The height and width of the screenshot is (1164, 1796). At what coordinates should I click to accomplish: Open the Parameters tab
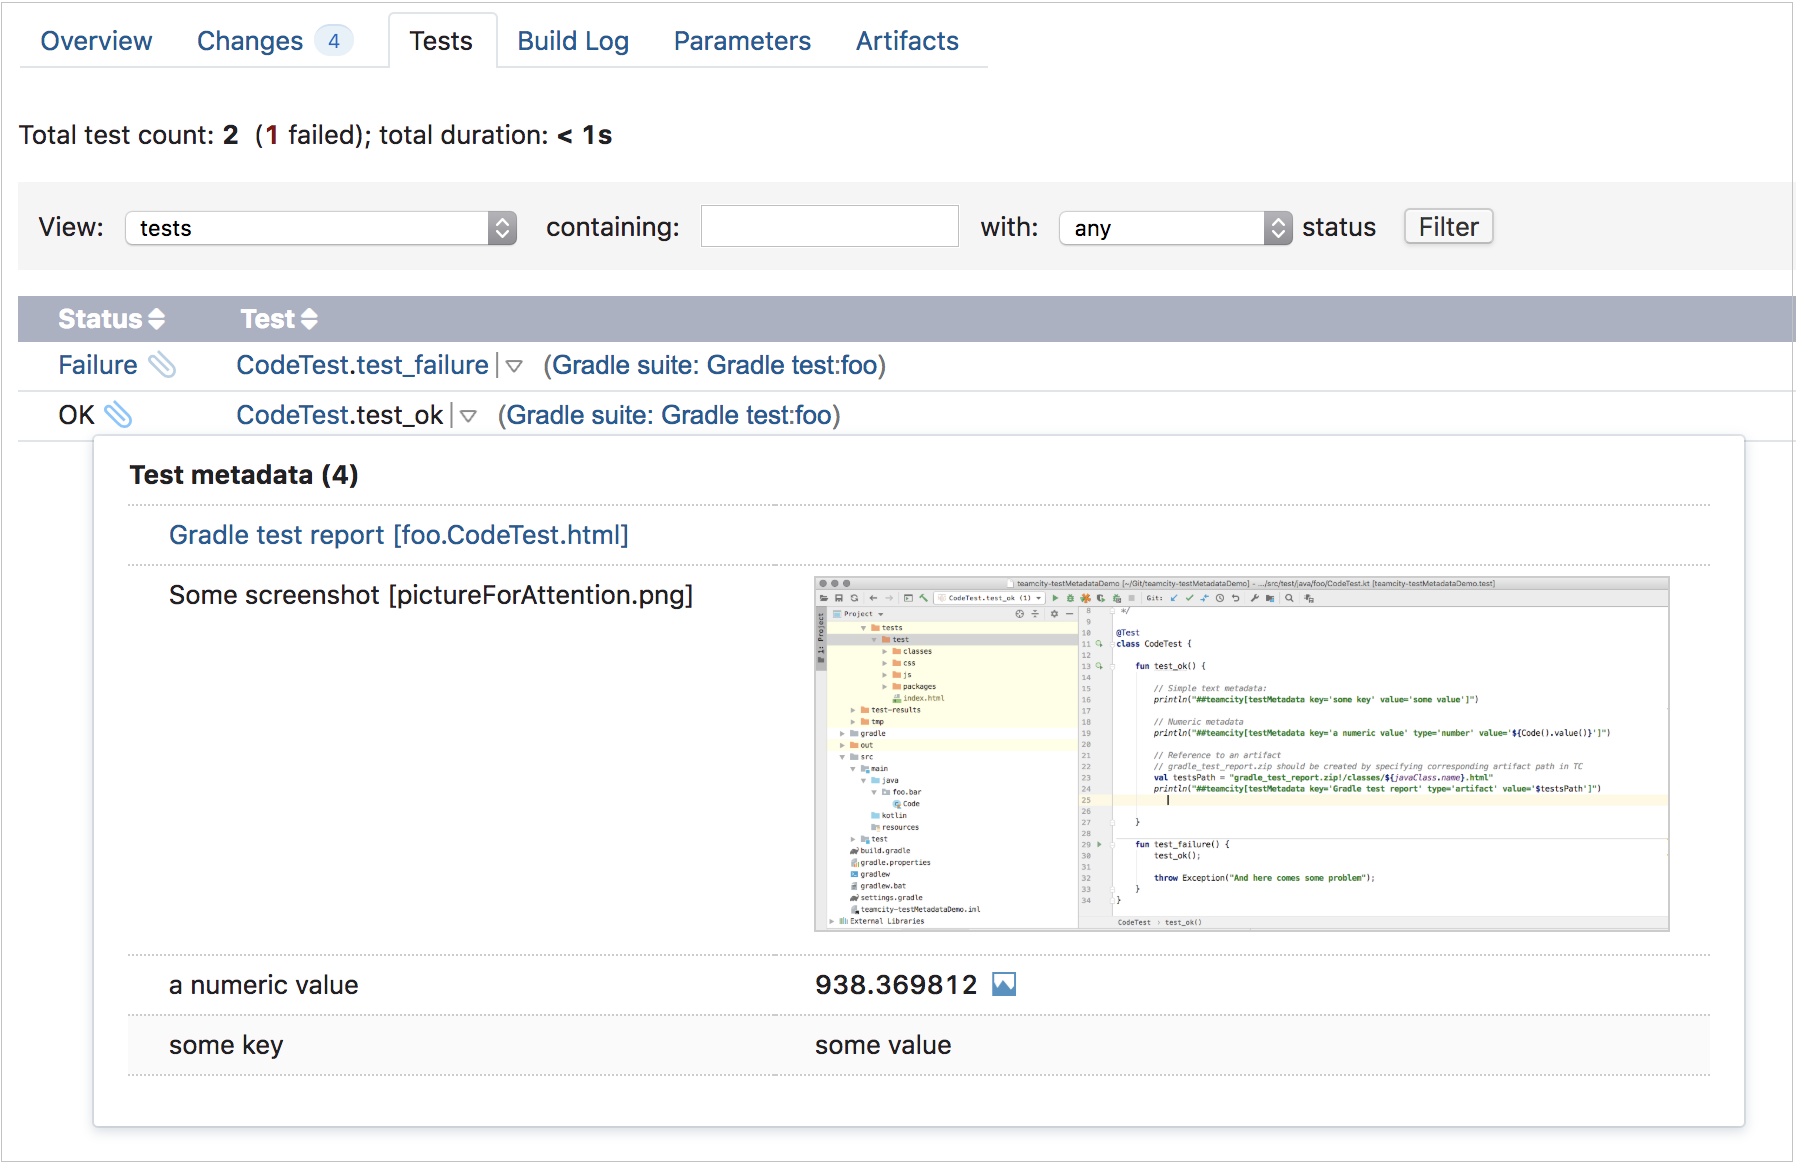pos(742,41)
